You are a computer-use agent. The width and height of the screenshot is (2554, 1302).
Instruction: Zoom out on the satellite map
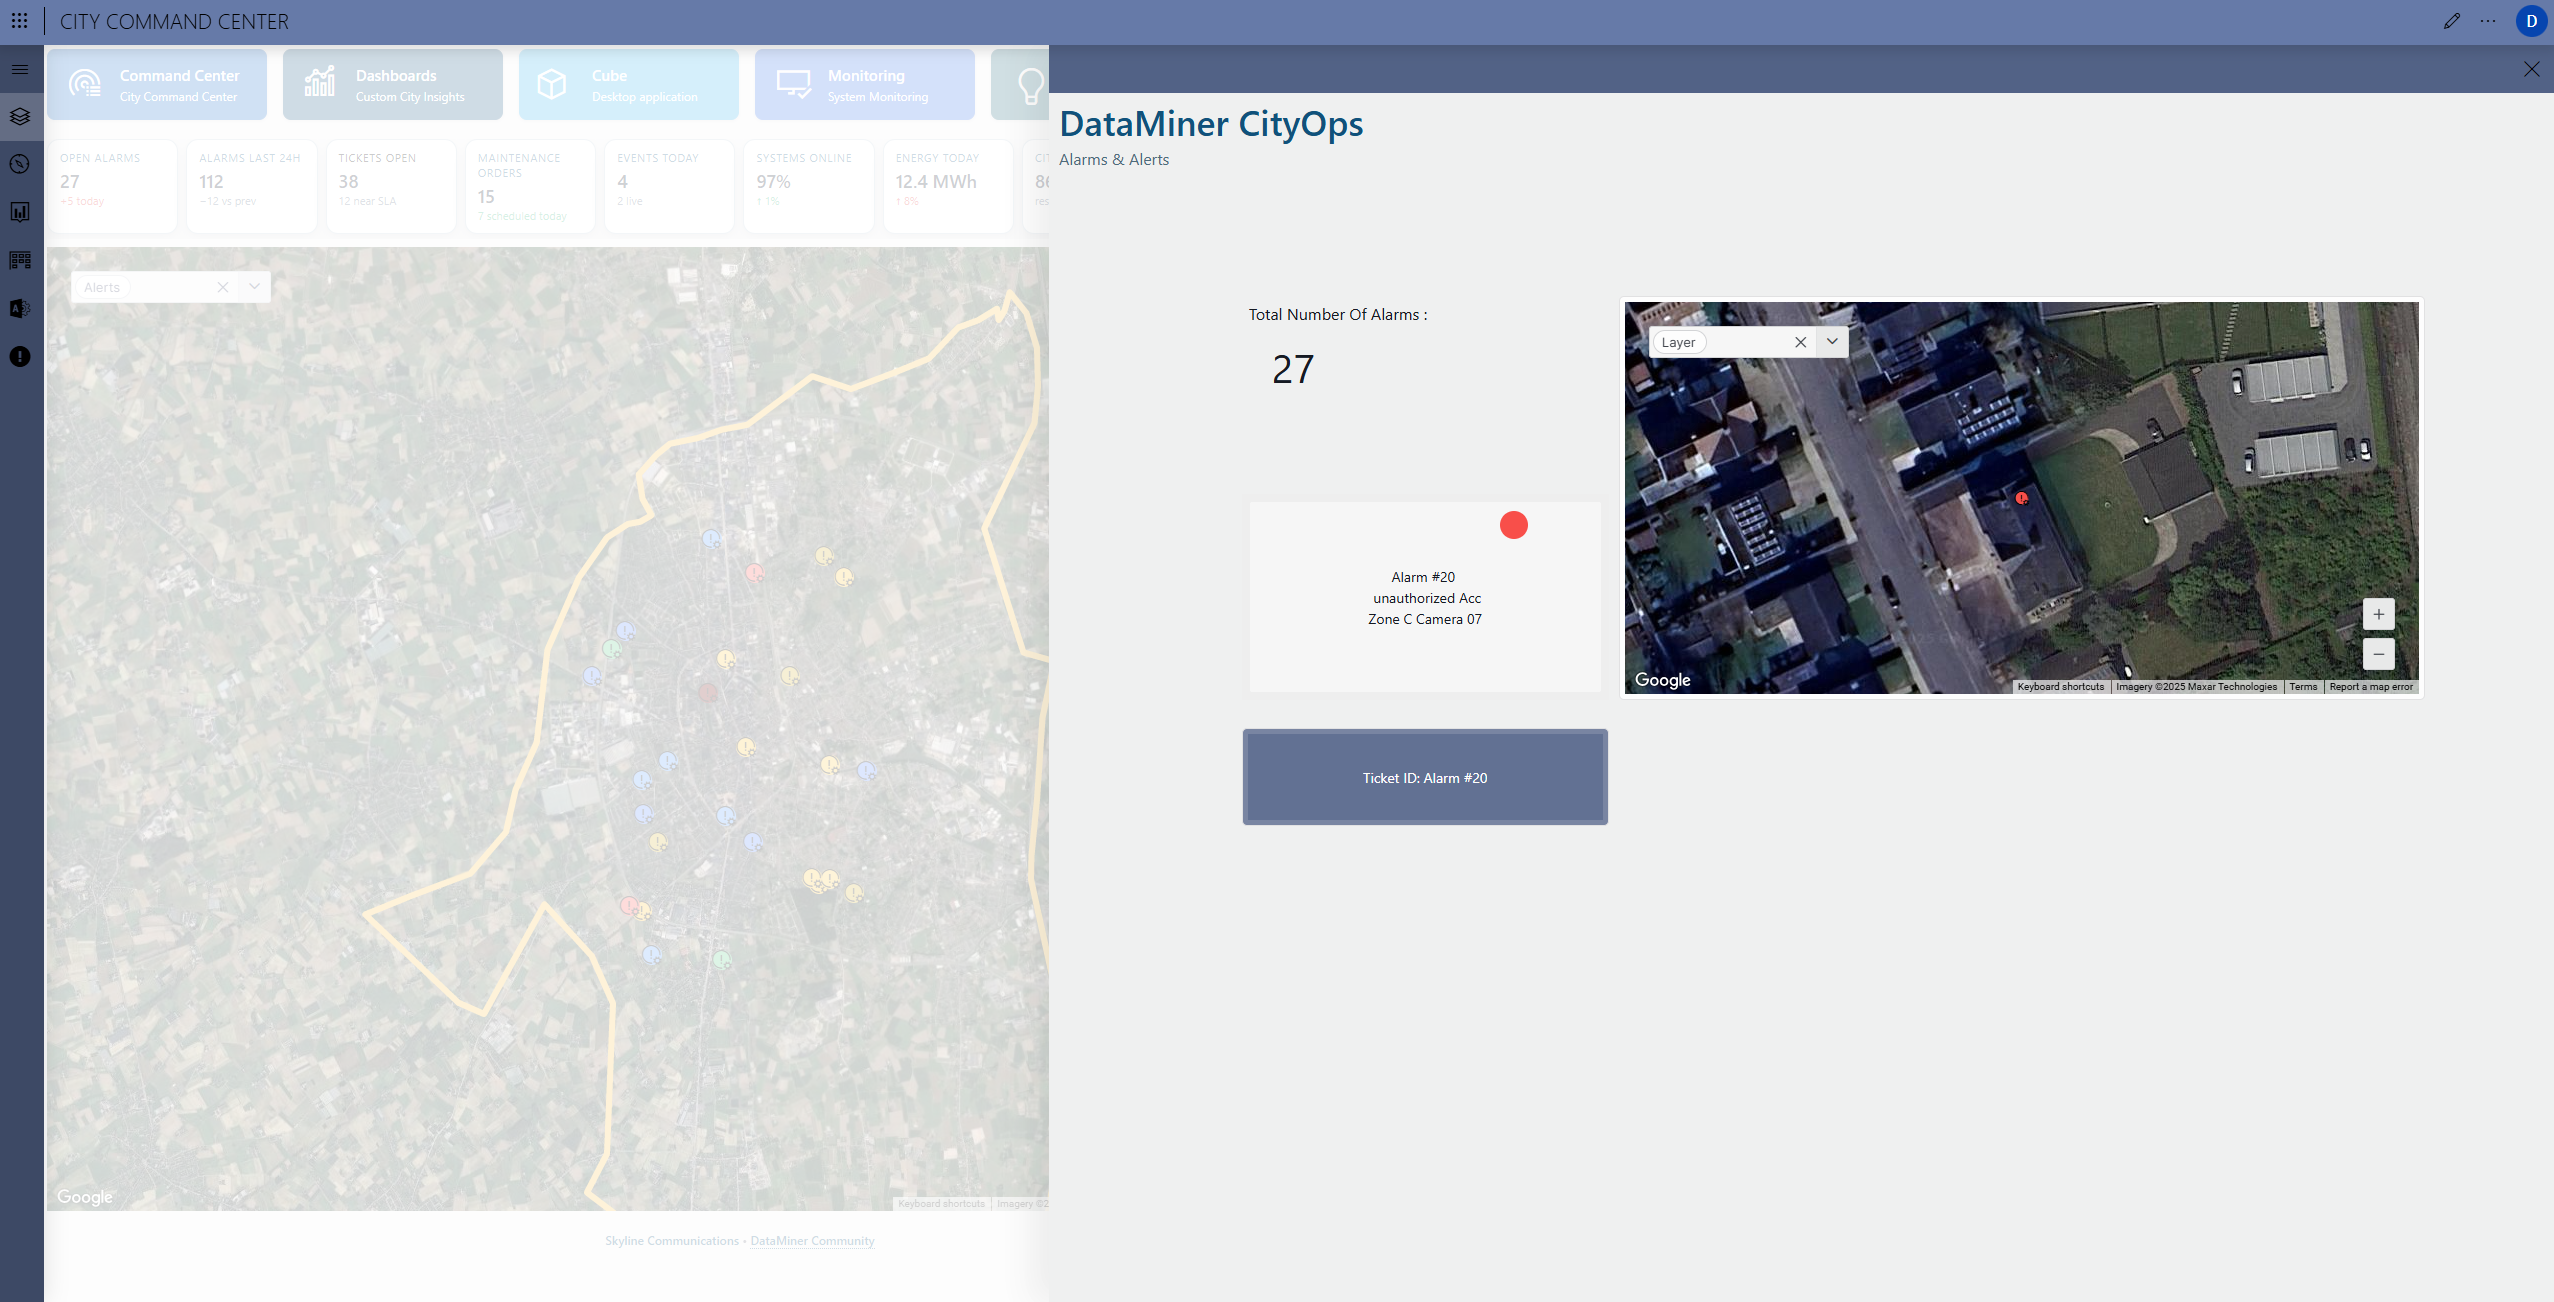[x=2378, y=654]
